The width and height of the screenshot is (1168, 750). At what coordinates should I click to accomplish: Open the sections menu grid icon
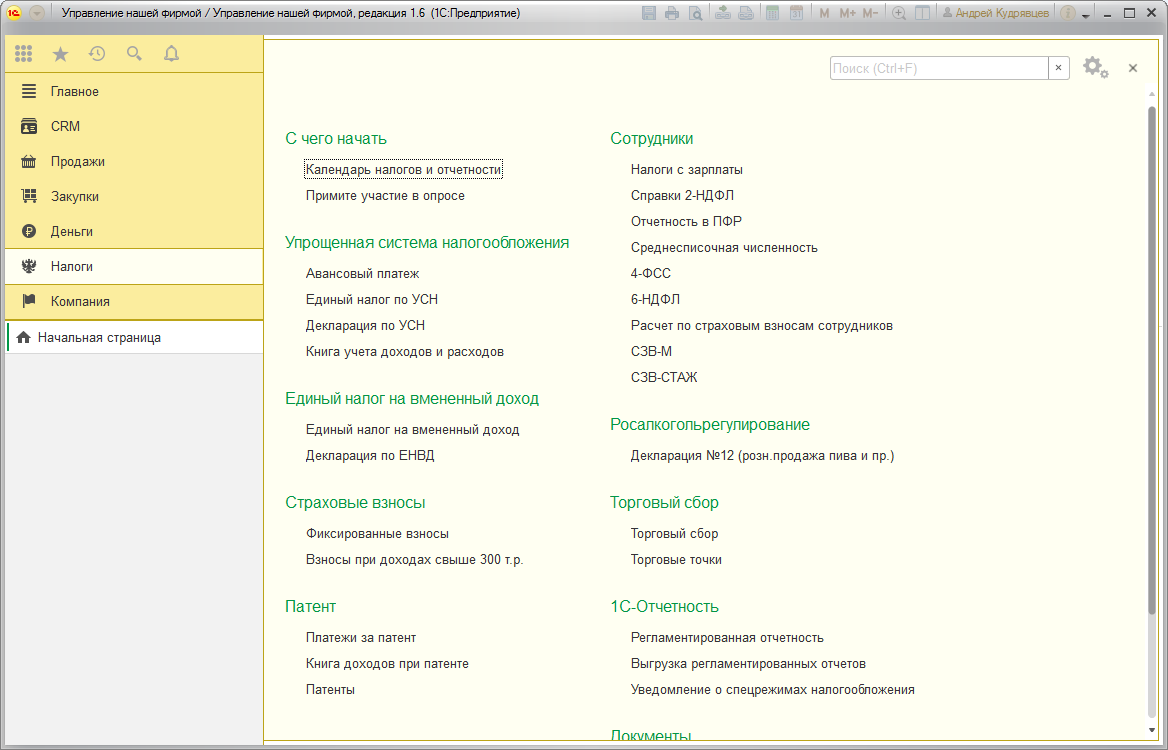tap(24, 54)
